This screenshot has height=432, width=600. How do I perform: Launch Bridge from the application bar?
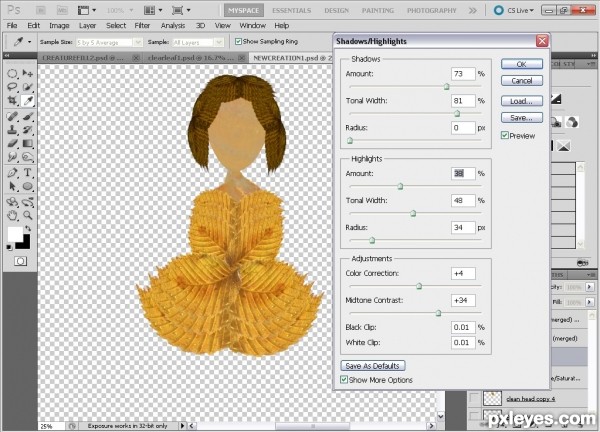click(x=41, y=10)
